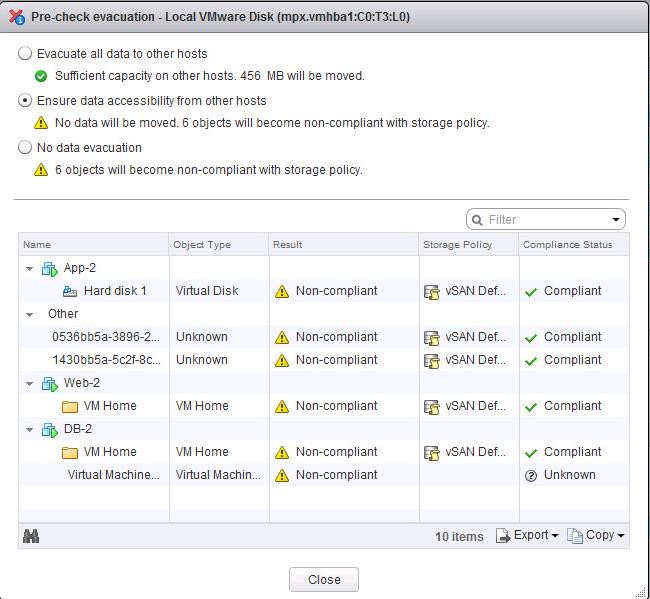Sort by Compliance Status column header
Image resolution: width=650 pixels, height=599 pixels.
point(574,245)
